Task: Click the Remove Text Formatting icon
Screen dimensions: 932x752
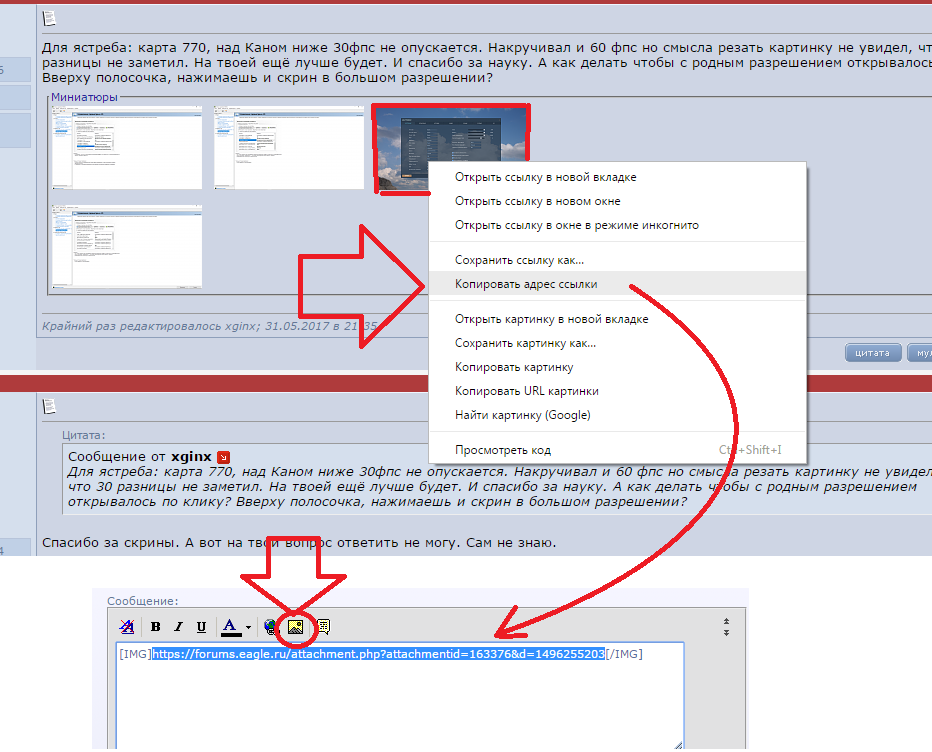Action: [127, 627]
